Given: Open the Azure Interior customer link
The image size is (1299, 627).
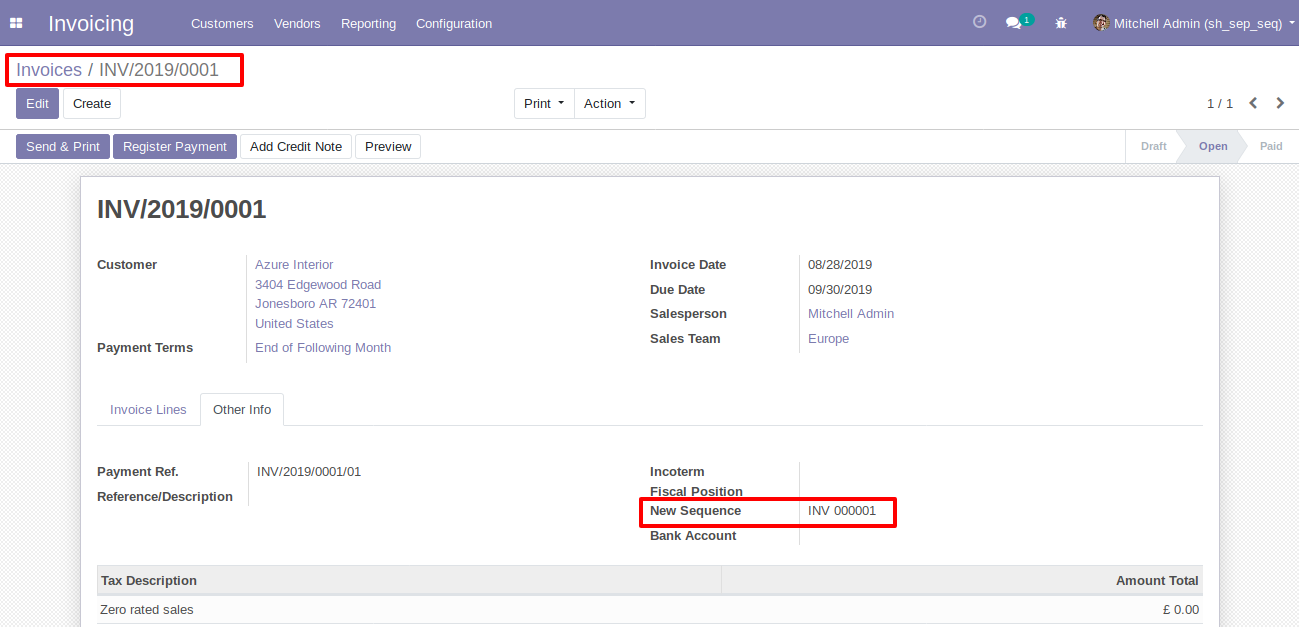Looking at the screenshot, I should [294, 265].
